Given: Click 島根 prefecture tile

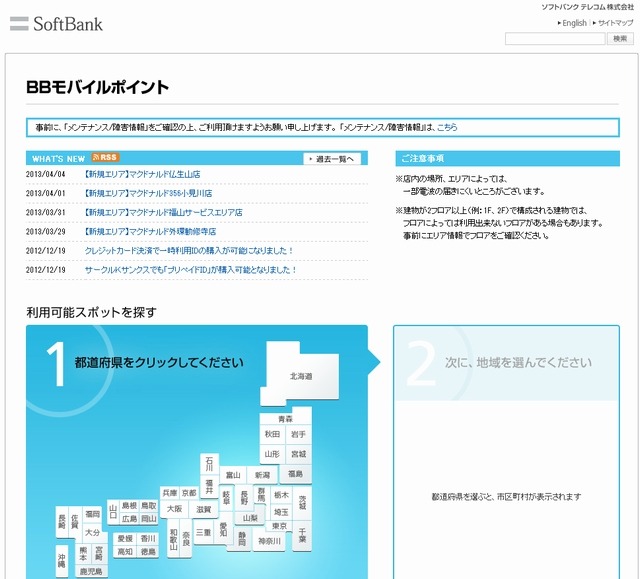Looking at the screenshot, I should tap(129, 506).
